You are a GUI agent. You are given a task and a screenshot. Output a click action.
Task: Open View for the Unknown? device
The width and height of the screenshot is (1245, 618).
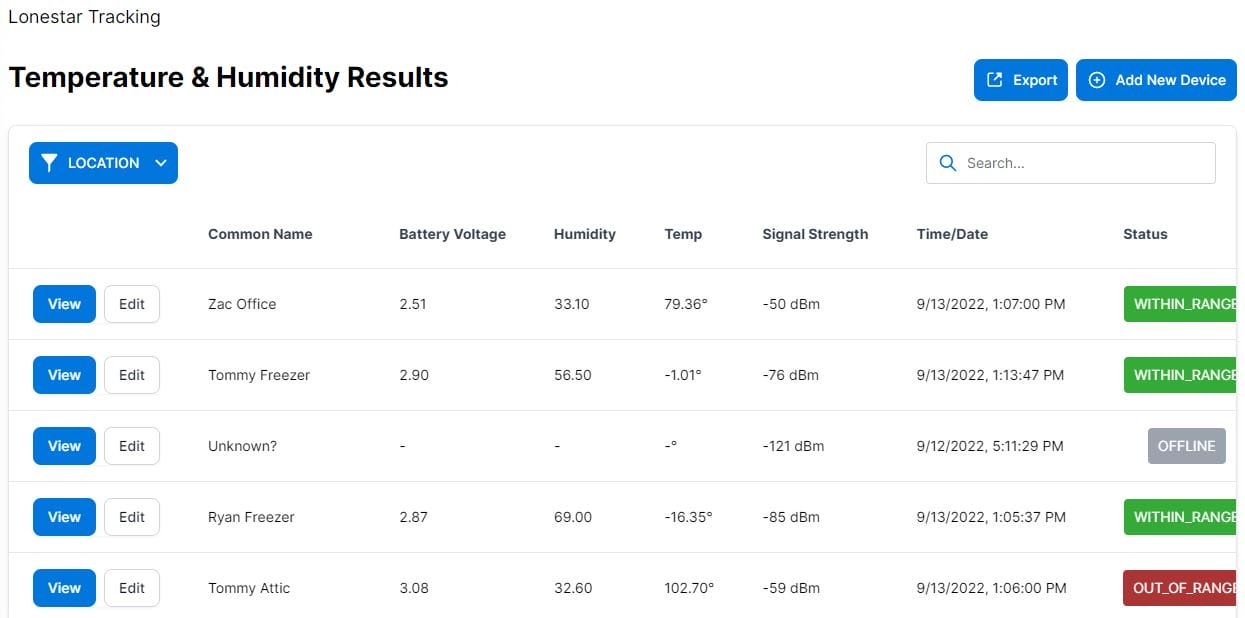(x=64, y=446)
